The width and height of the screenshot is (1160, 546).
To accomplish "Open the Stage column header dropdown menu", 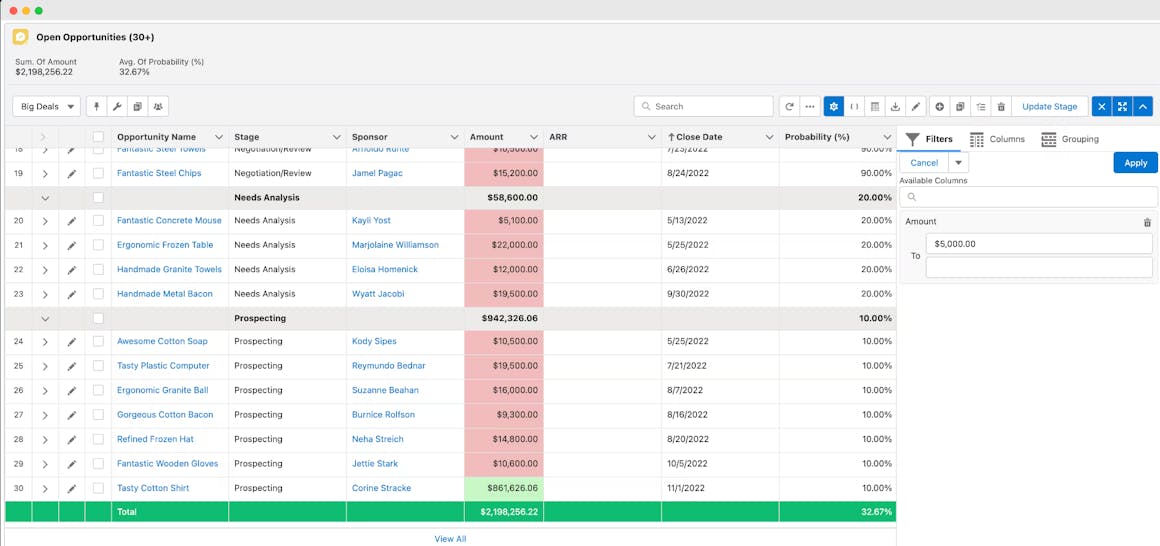I will [335, 137].
